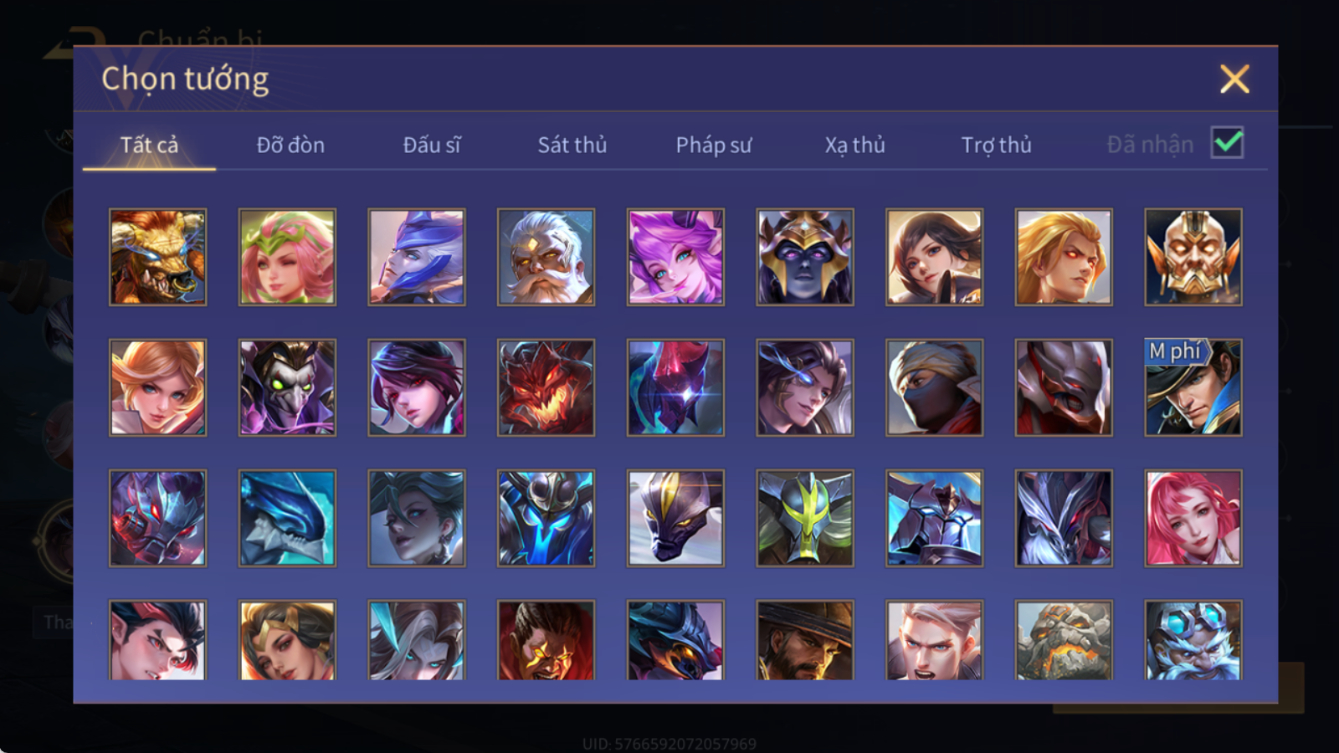The width and height of the screenshot is (1339, 753).
Task: Close the 'Chọn tướng' dialog
Action: [x=1234, y=79]
